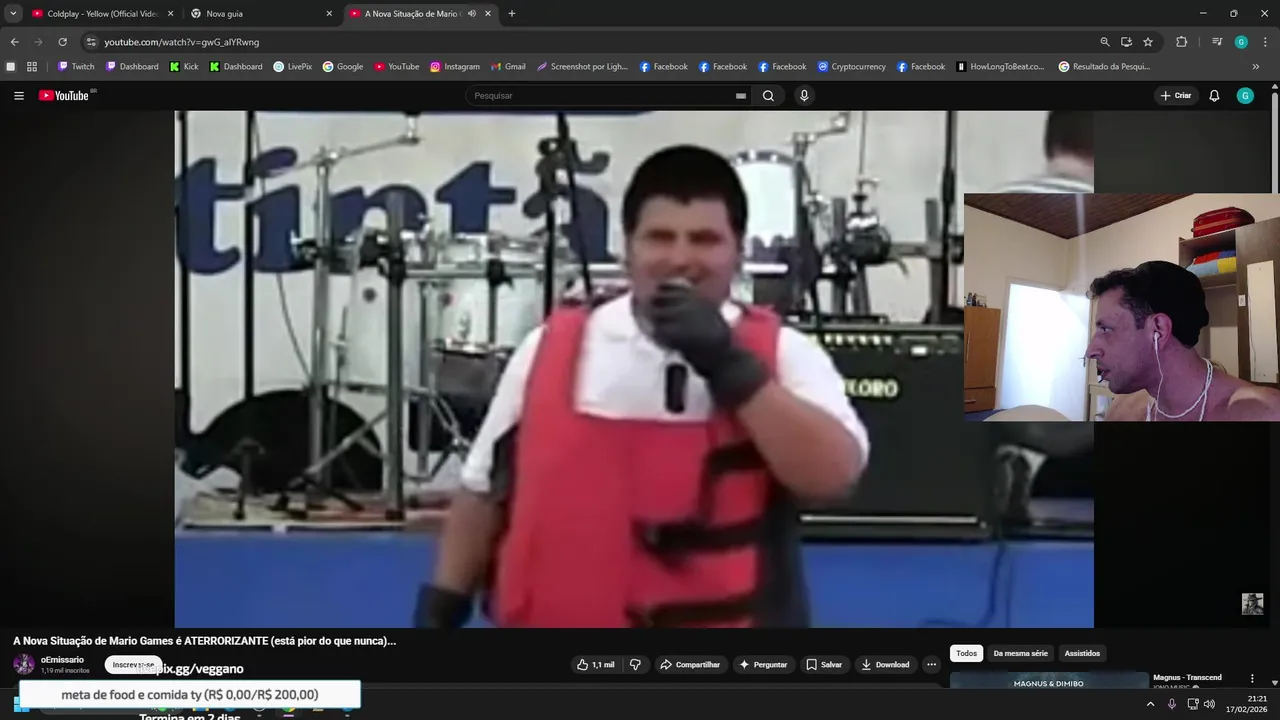Screen dimensions: 1280x720
Task: Open the on-screen keyboard in search box
Action: (x=741, y=96)
